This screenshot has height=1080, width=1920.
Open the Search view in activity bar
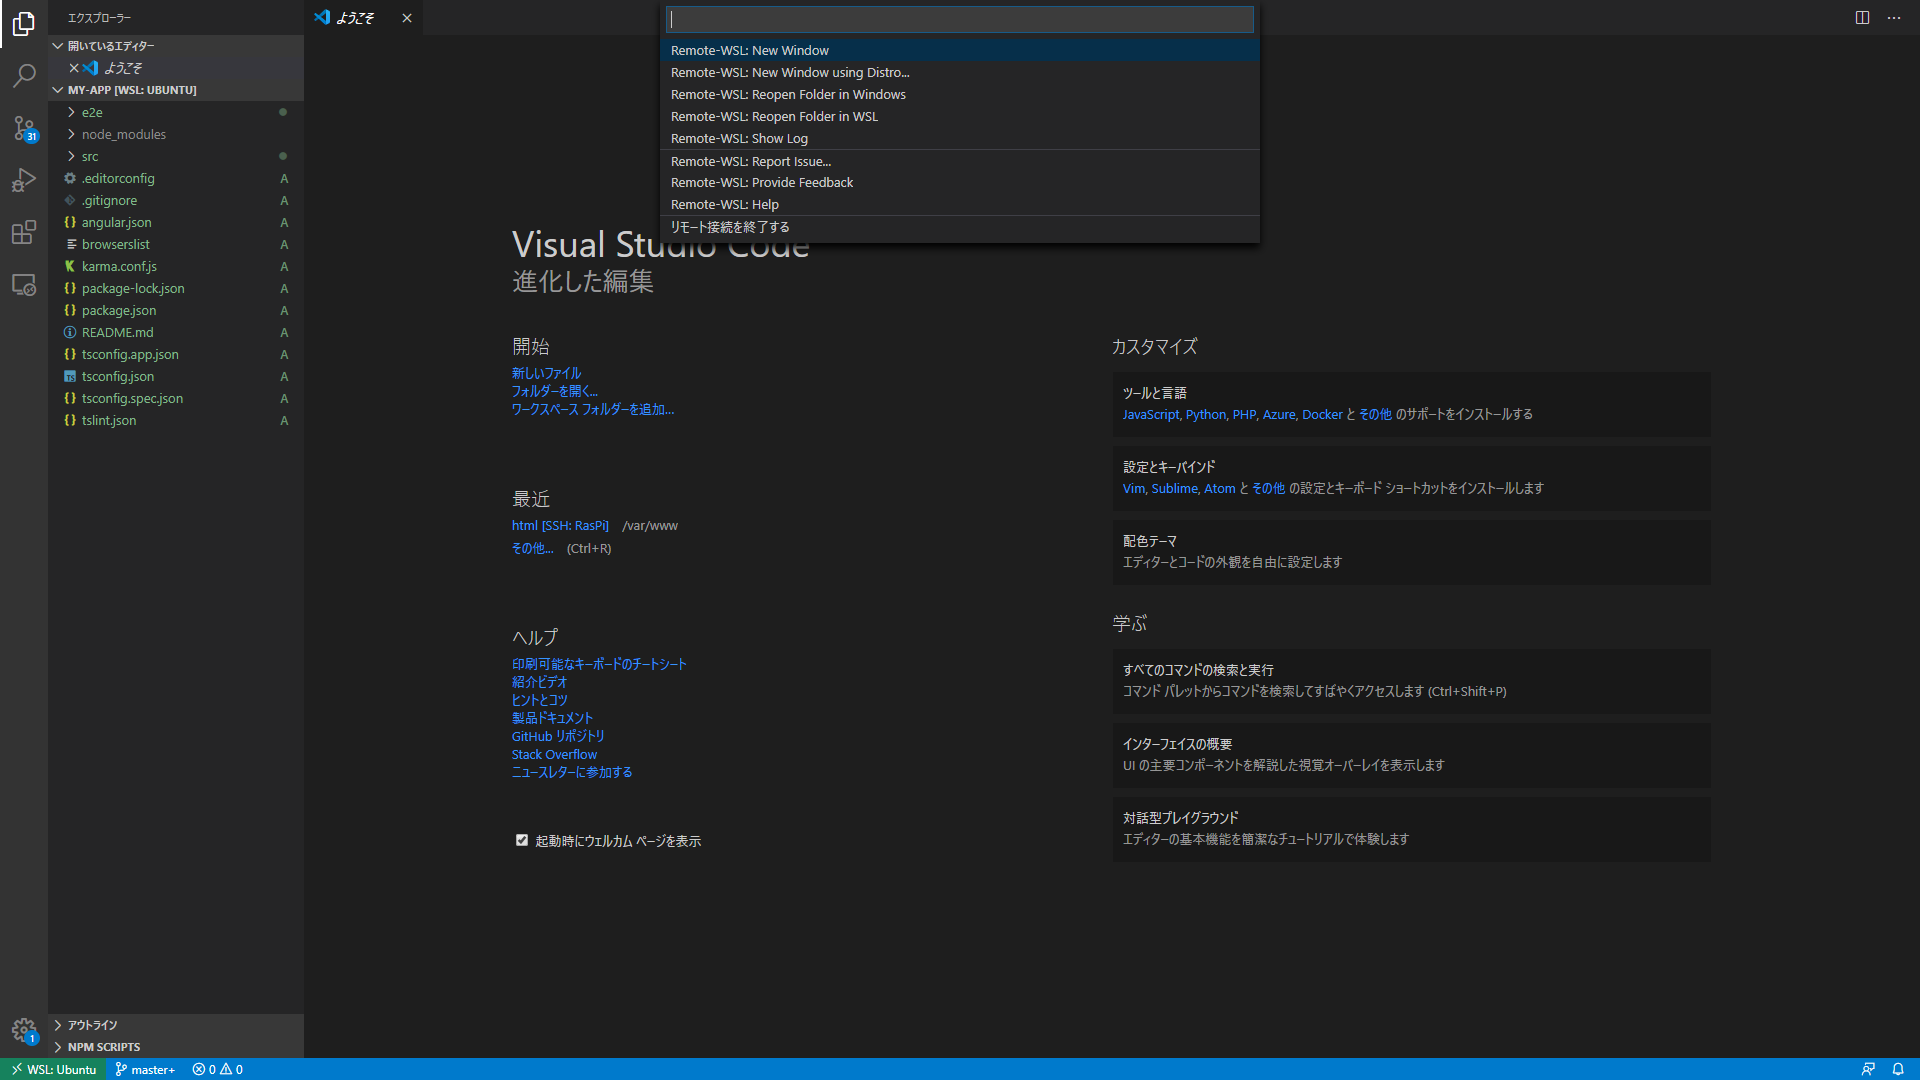point(24,76)
